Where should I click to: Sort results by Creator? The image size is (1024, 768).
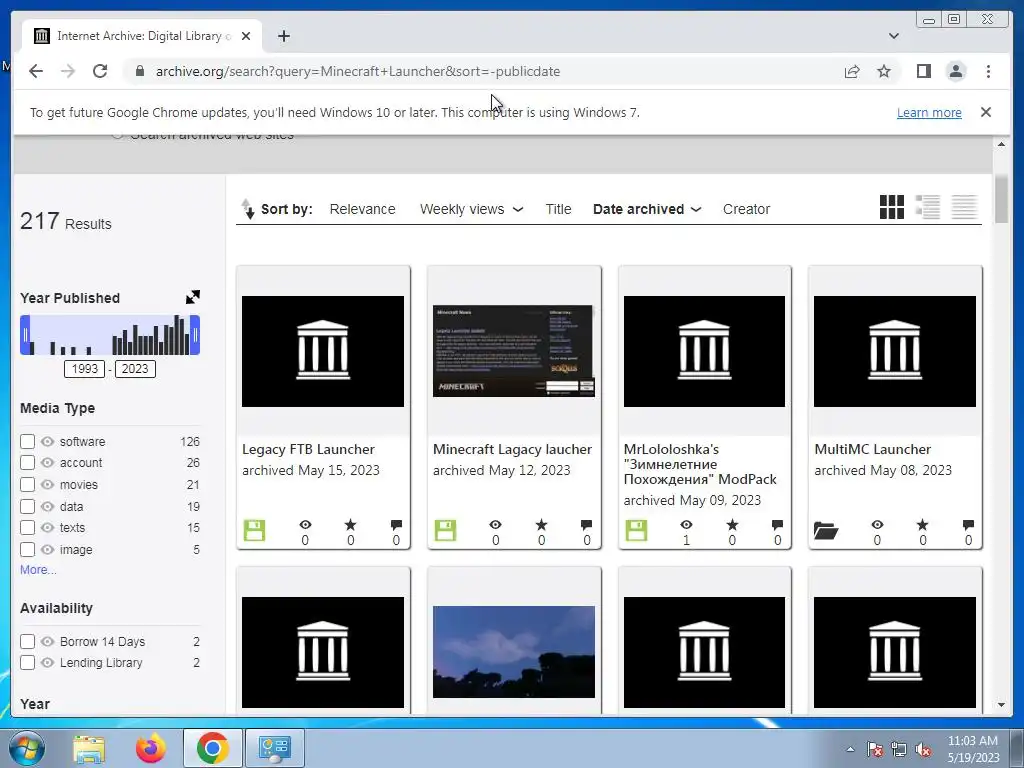[x=746, y=209]
